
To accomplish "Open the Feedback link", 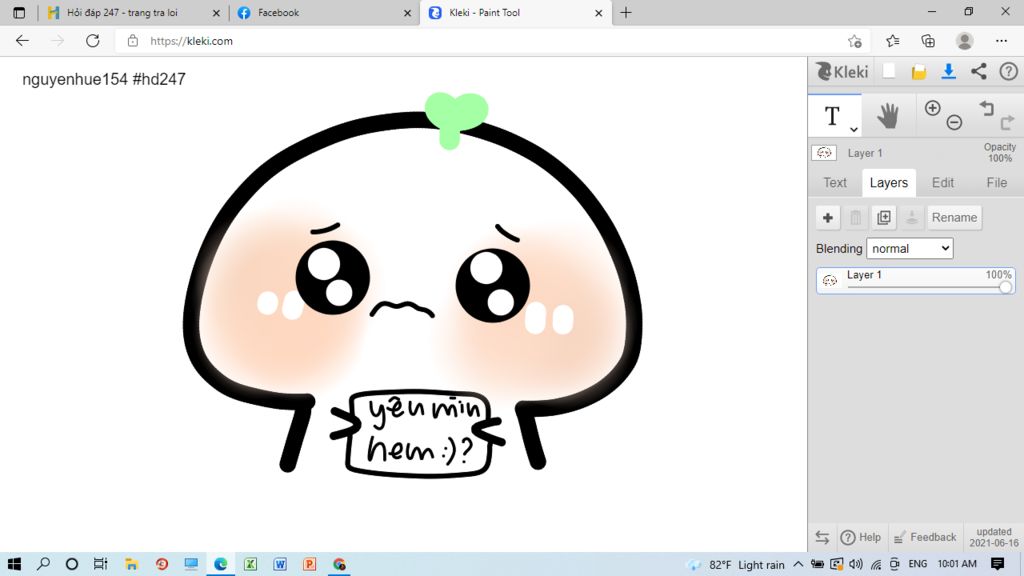I will [x=925, y=537].
